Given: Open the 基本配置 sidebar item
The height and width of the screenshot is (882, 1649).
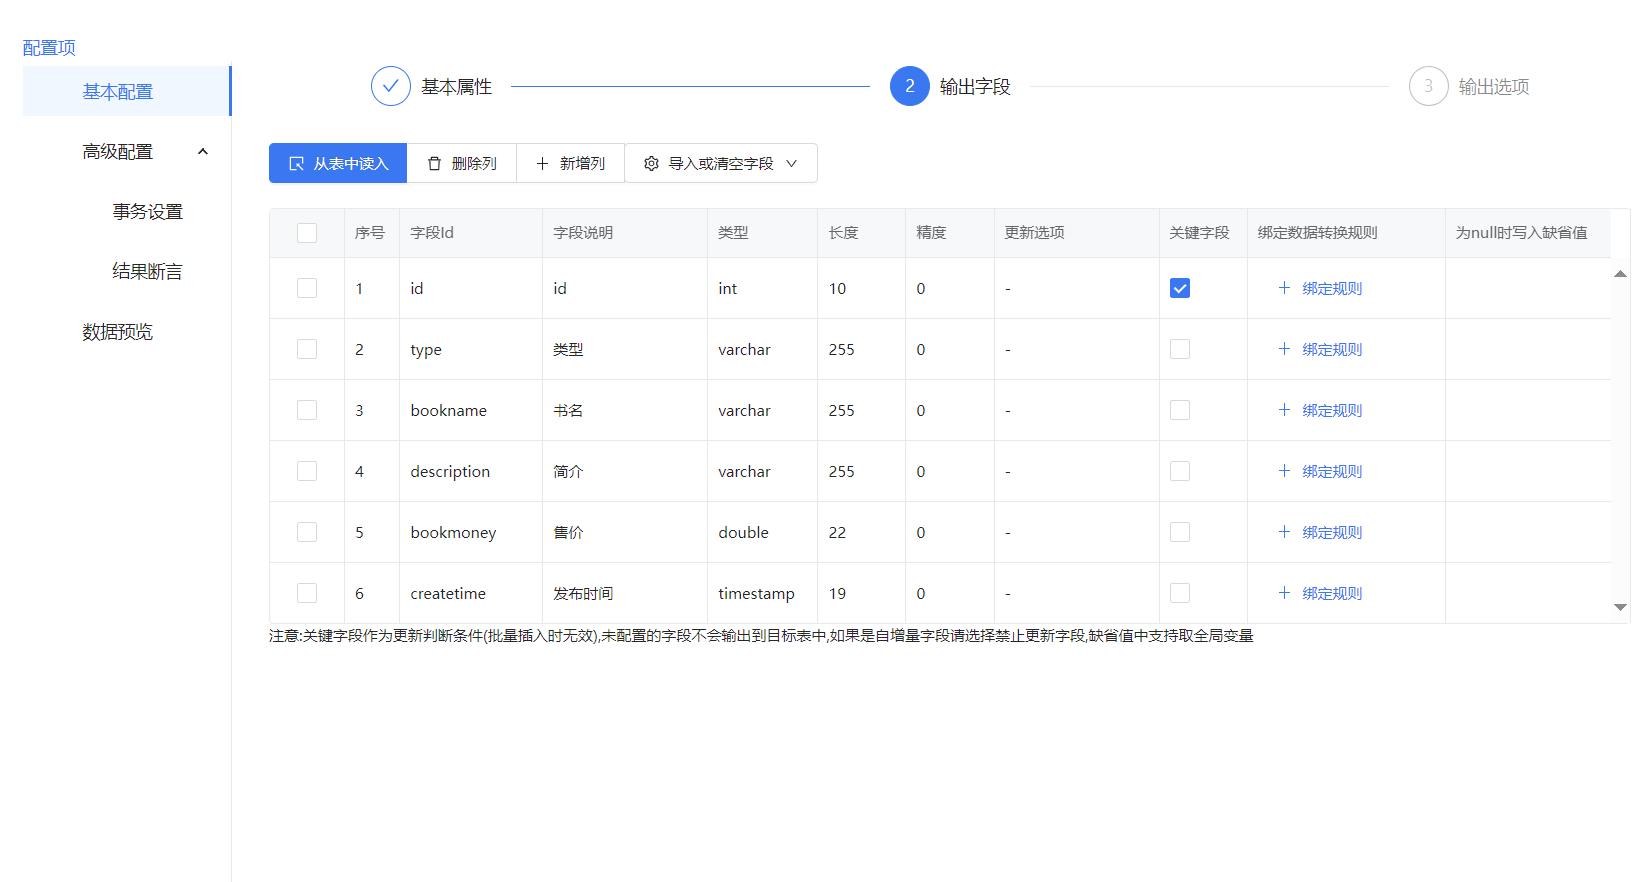Looking at the screenshot, I should (x=127, y=91).
